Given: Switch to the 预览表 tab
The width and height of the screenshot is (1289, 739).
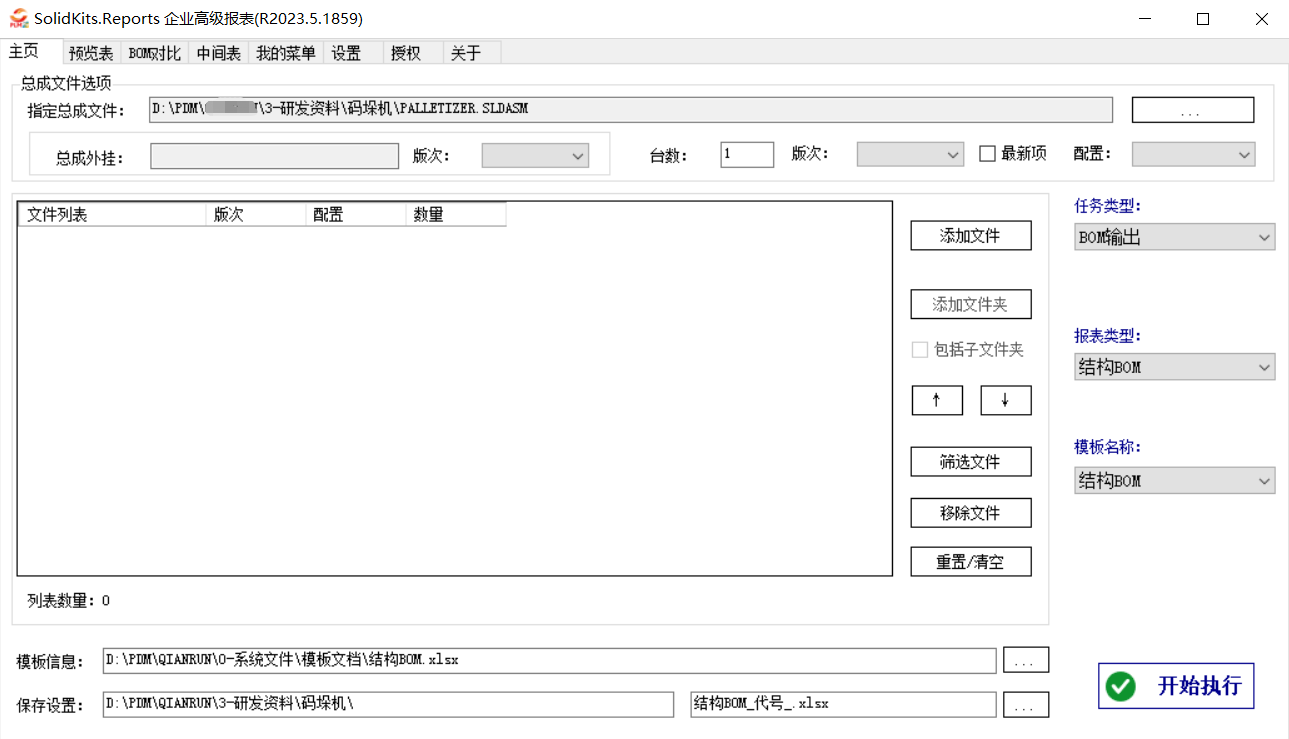Looking at the screenshot, I should [x=91, y=54].
